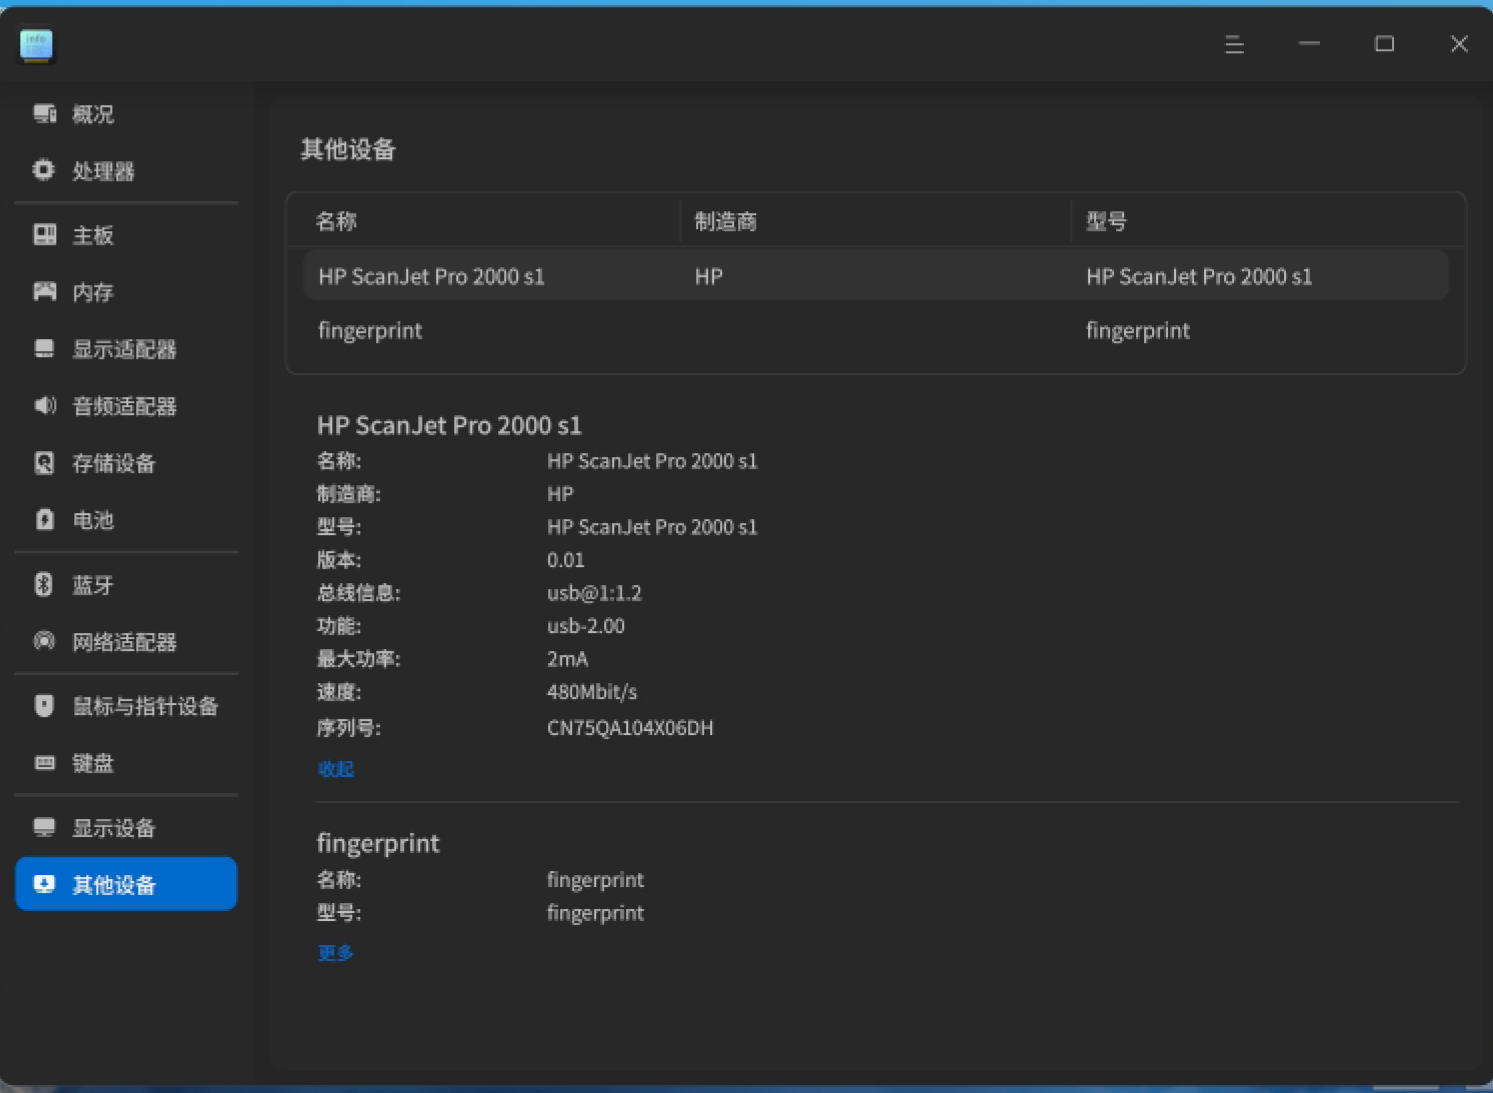Click the 键盘 keyboard icon
This screenshot has width=1493, height=1093.
(x=44, y=763)
